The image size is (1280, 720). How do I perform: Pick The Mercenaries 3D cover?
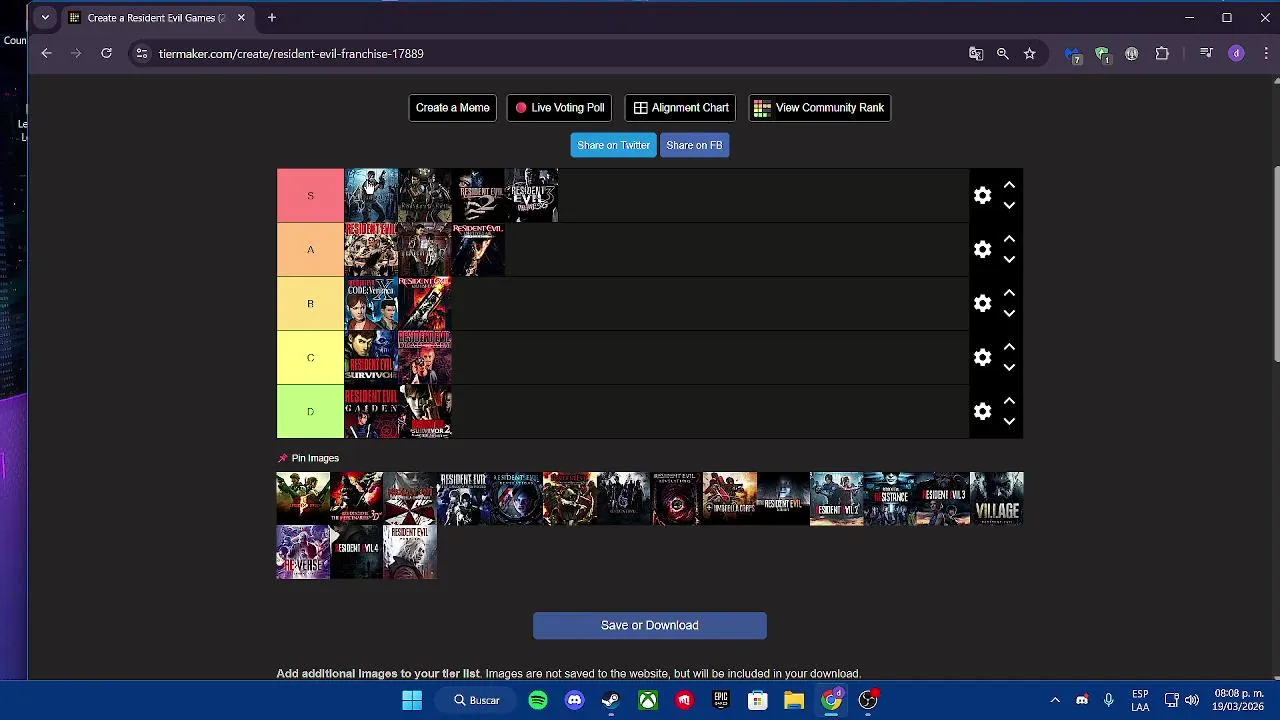[x=356, y=498]
